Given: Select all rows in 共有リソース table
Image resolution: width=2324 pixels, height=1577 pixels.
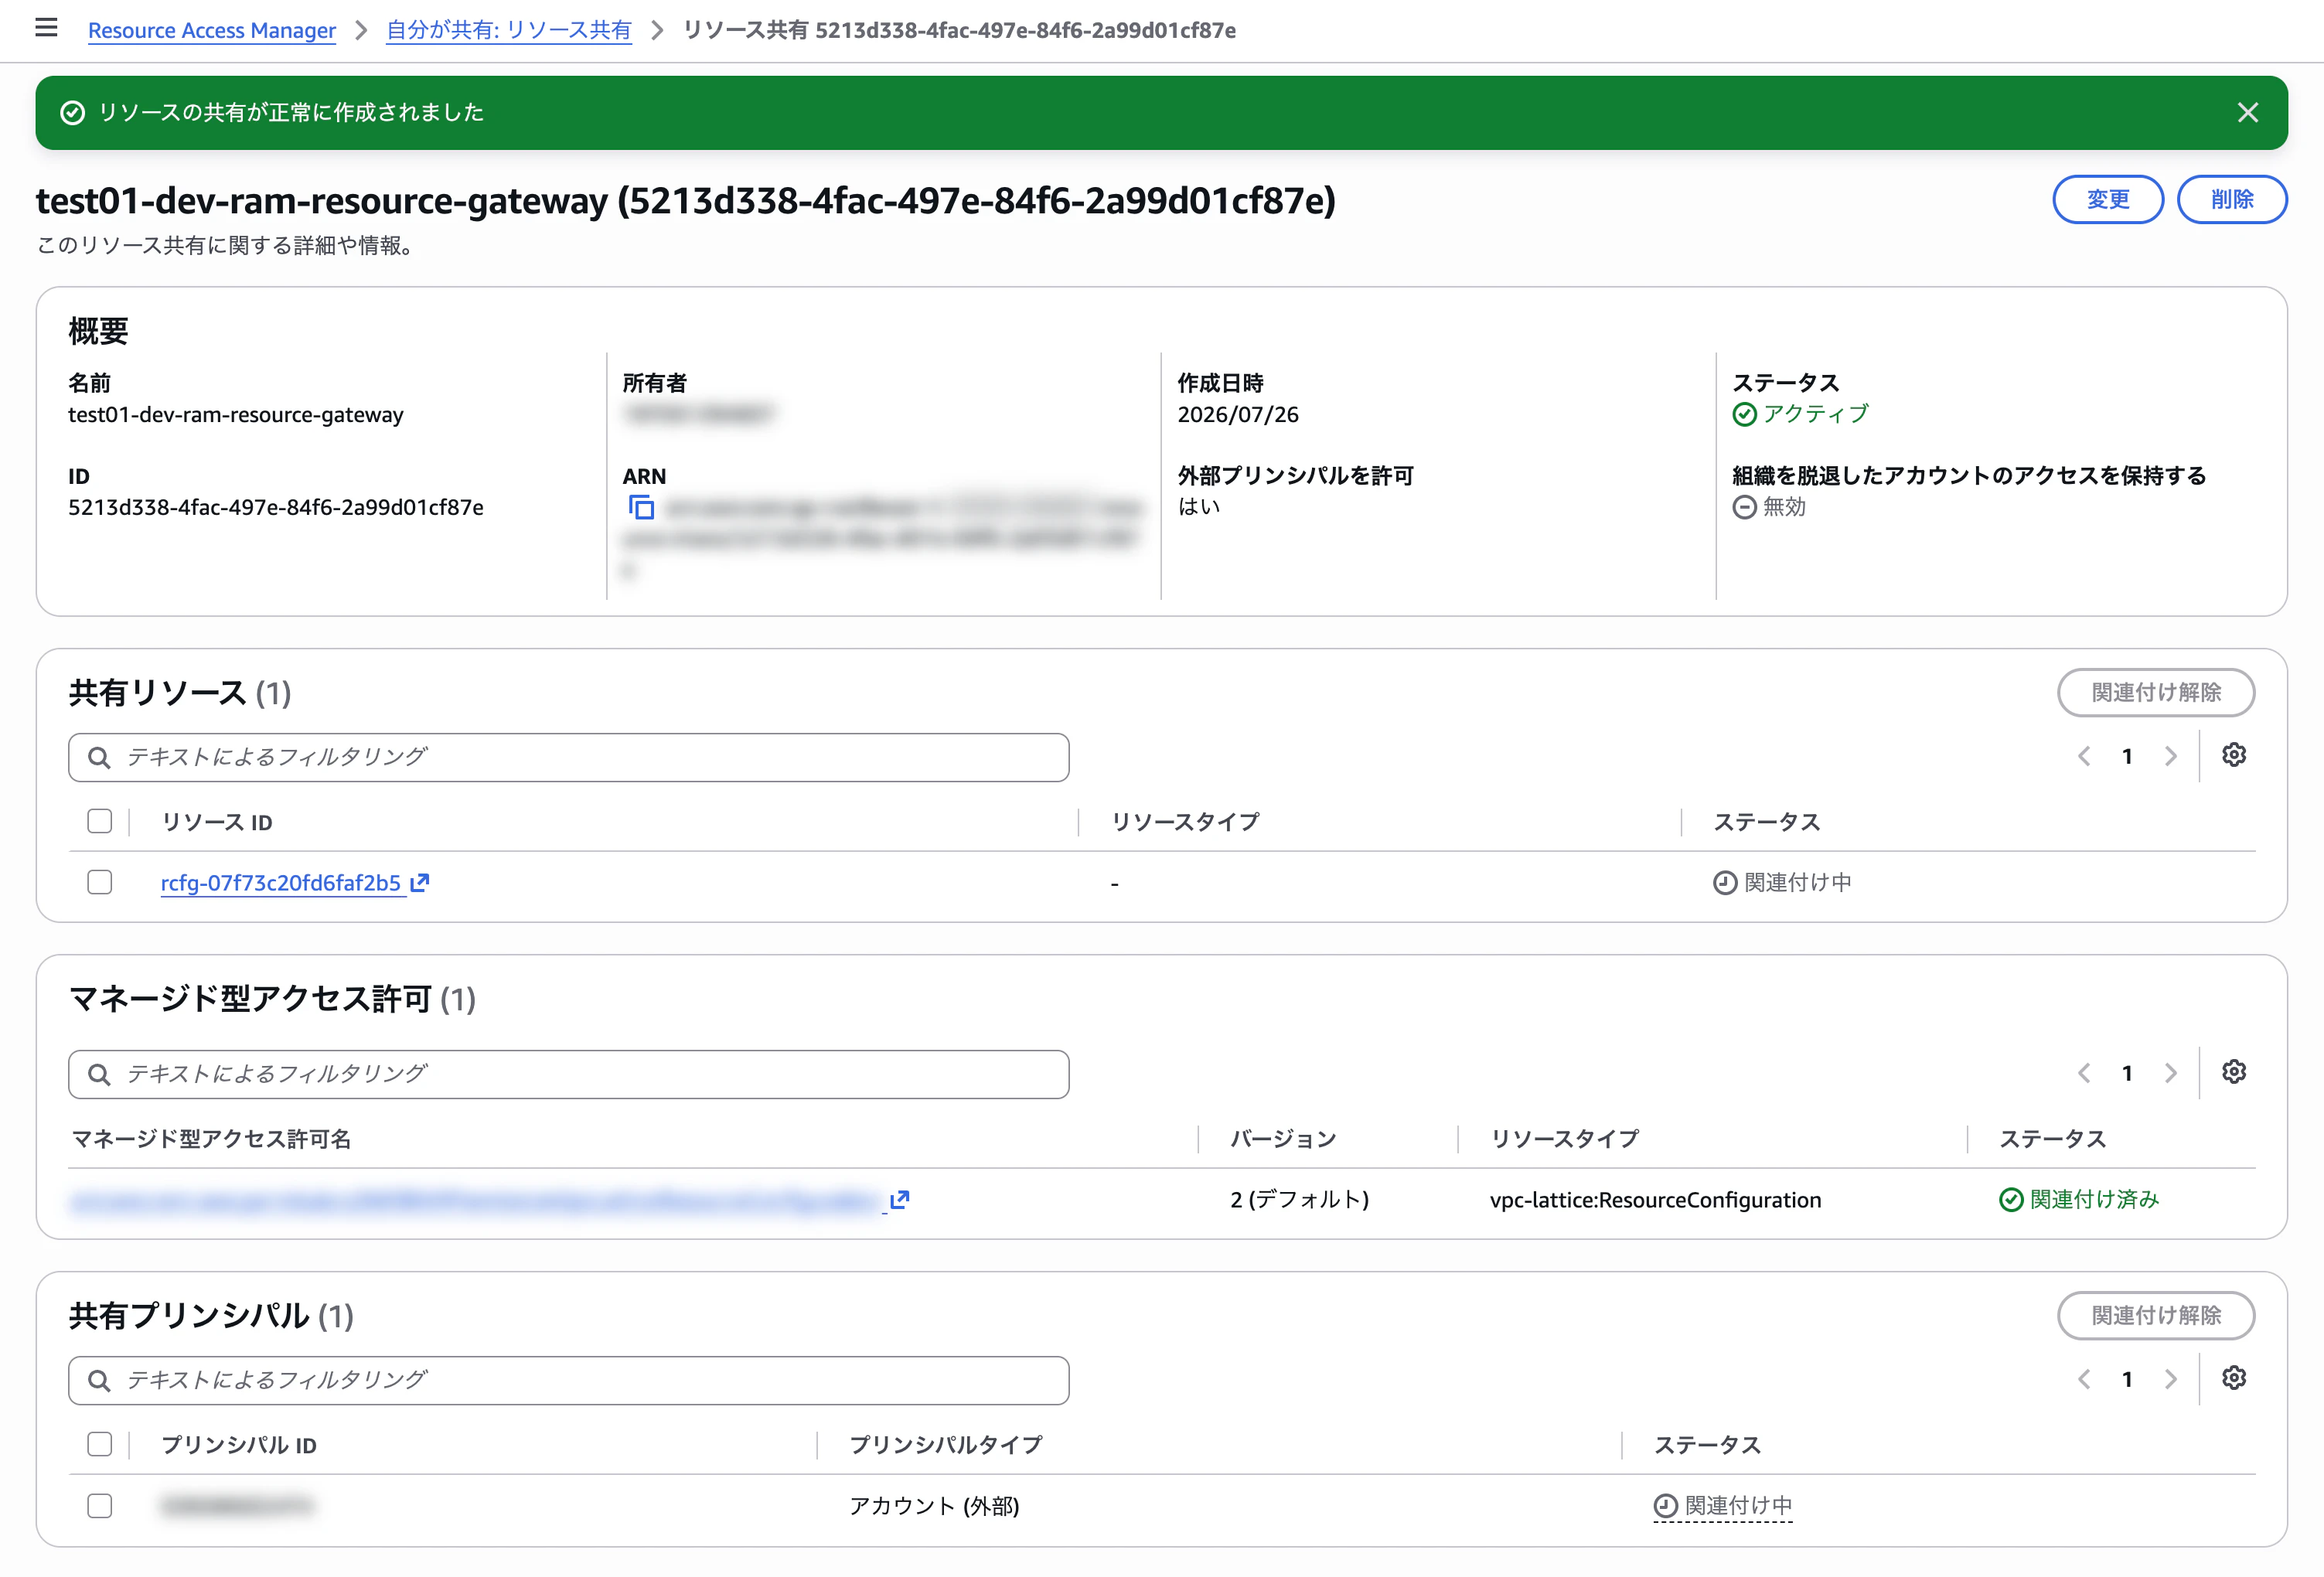Looking at the screenshot, I should (x=99, y=821).
